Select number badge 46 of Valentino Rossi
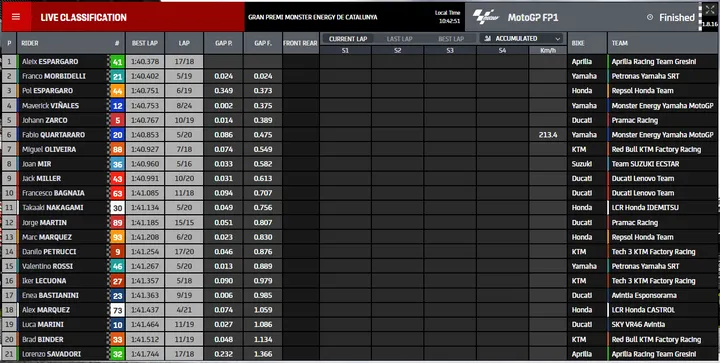The height and width of the screenshot is (363, 720). pyautogui.click(x=118, y=267)
